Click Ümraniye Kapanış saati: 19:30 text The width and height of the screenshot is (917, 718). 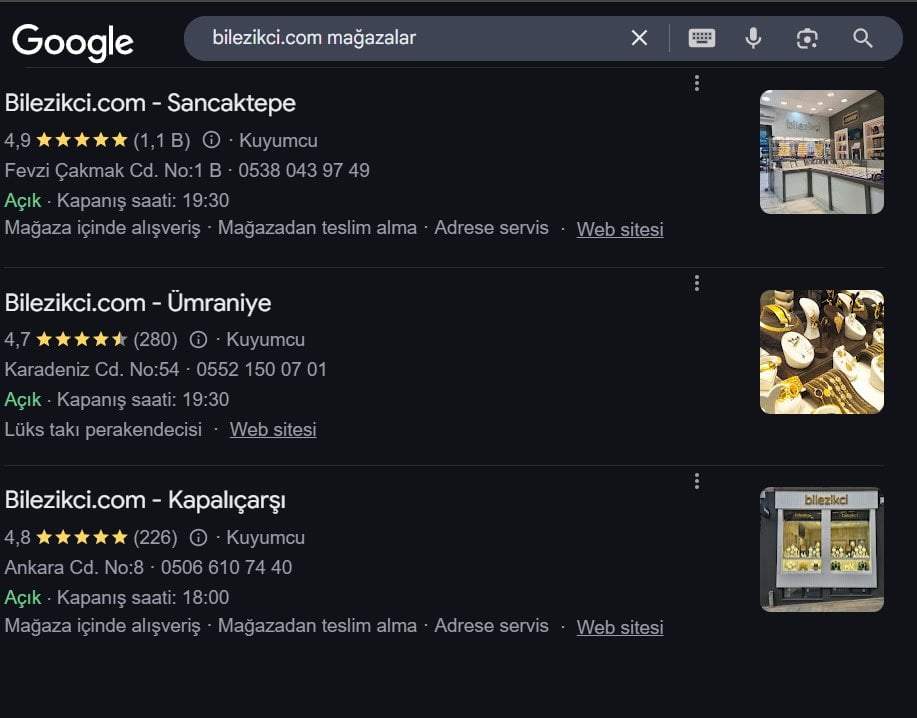pyautogui.click(x=143, y=399)
